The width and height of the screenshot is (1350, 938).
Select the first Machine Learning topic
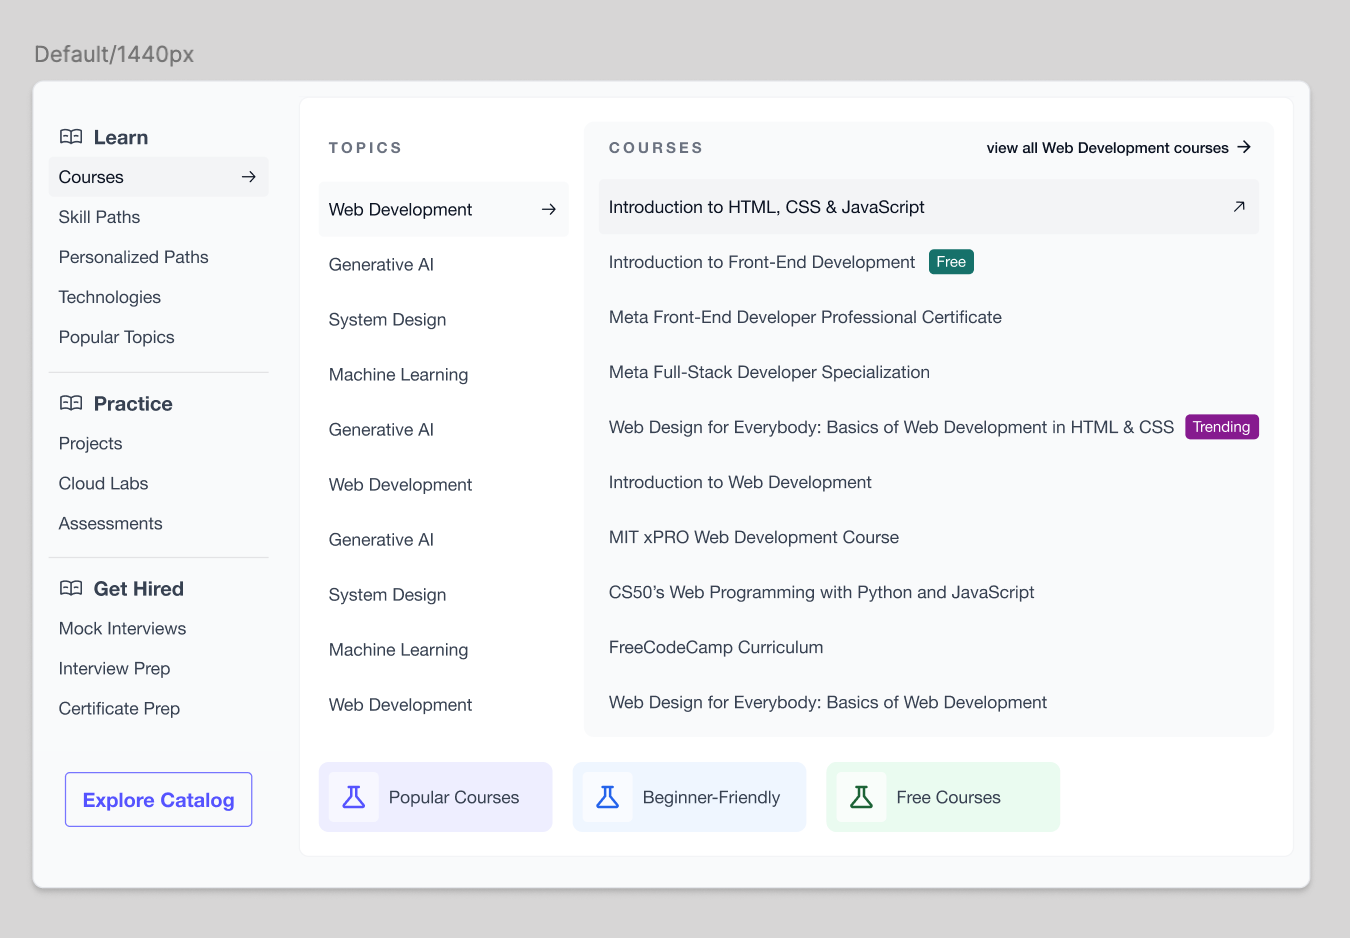[399, 374]
